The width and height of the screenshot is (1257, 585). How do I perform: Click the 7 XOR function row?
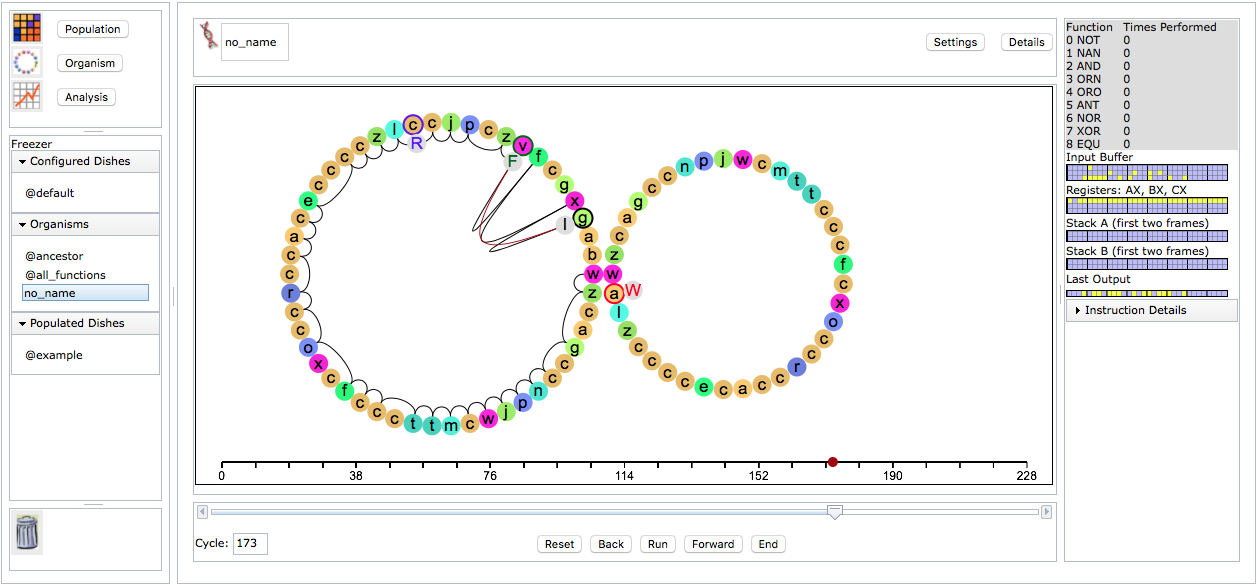pos(1152,131)
